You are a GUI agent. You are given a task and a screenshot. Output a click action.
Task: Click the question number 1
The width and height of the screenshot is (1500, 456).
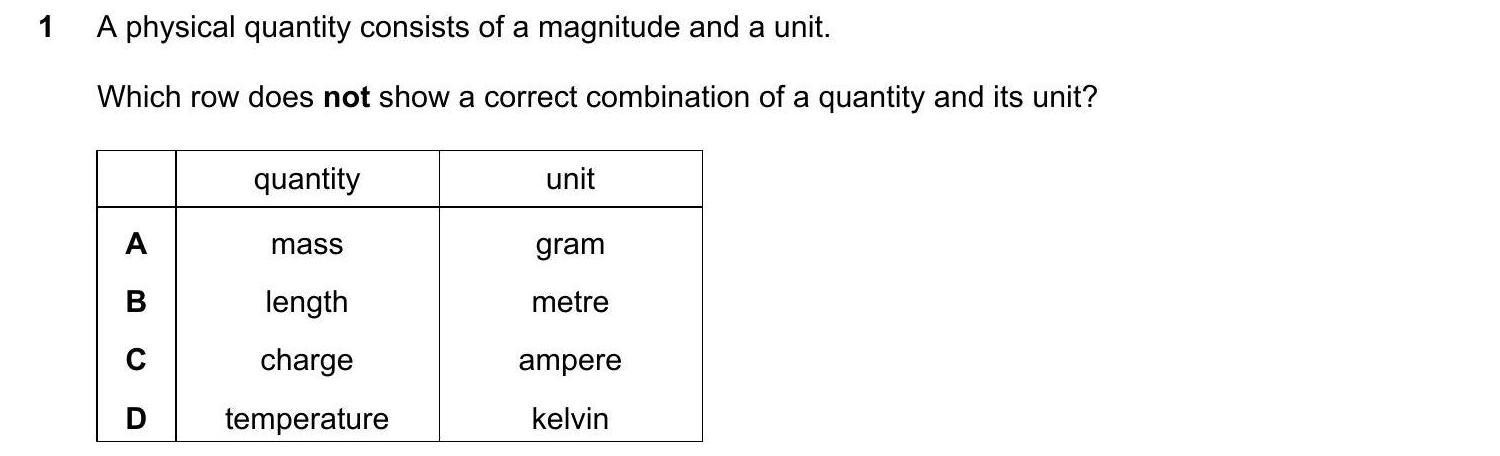pos(45,27)
